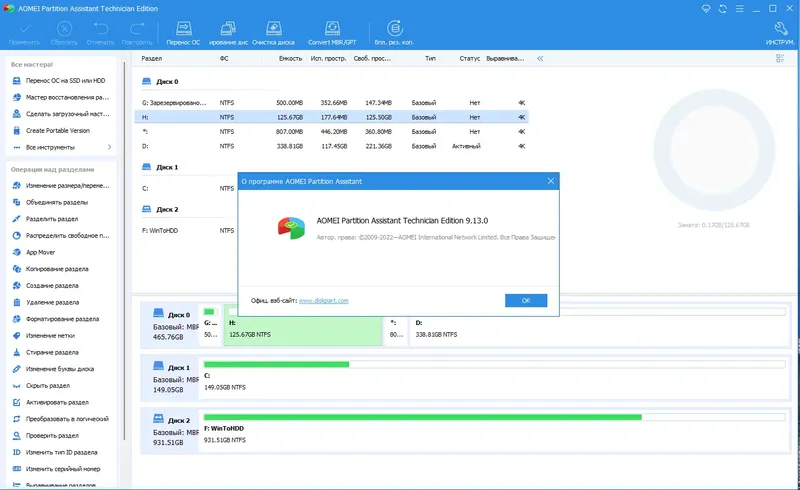Screen dimensions: 800x490
Task: Open the free backup toolbar tool
Action: pyautogui.click(x=394, y=33)
